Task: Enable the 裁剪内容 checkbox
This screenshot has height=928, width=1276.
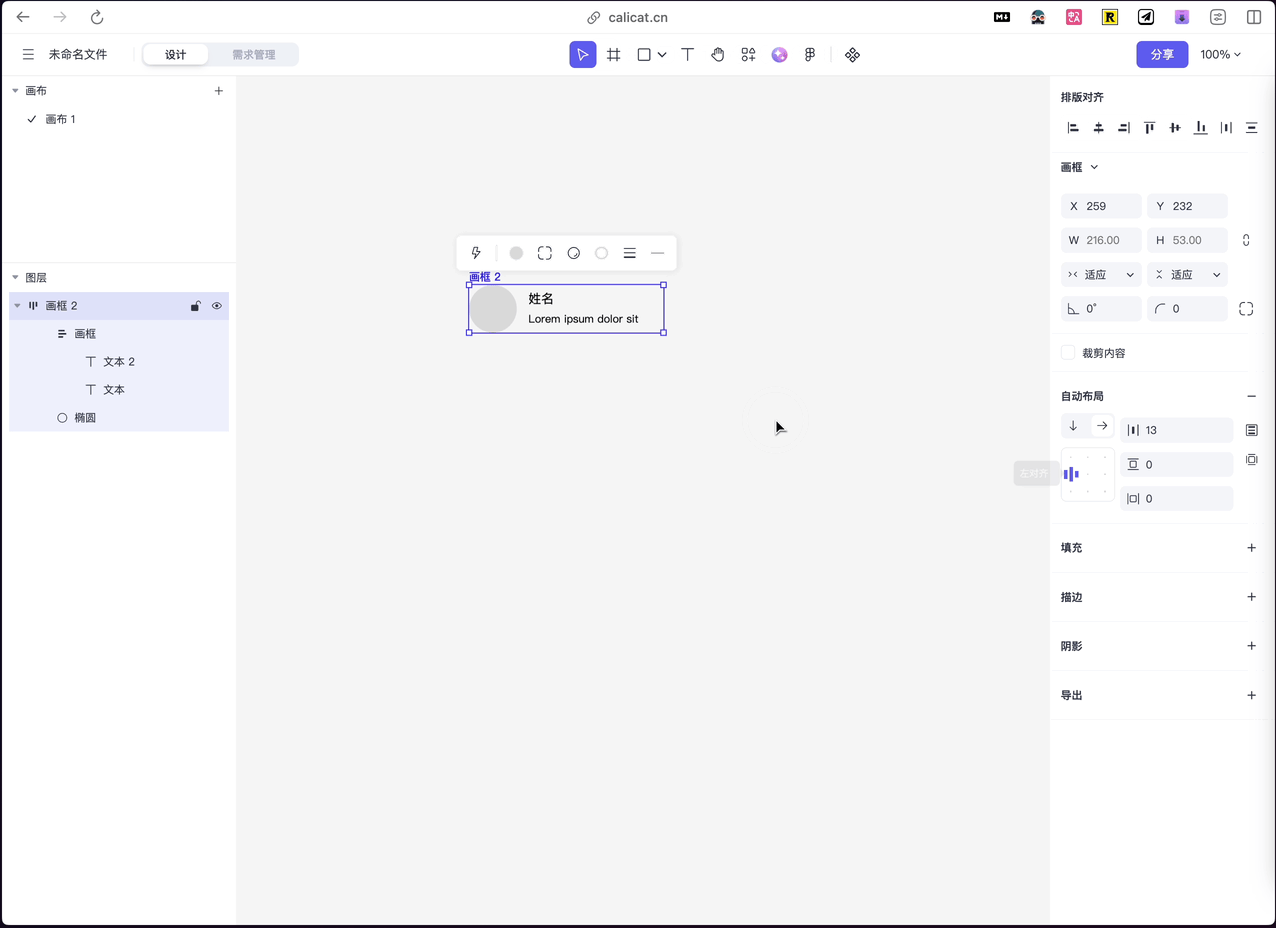Action: point(1067,352)
